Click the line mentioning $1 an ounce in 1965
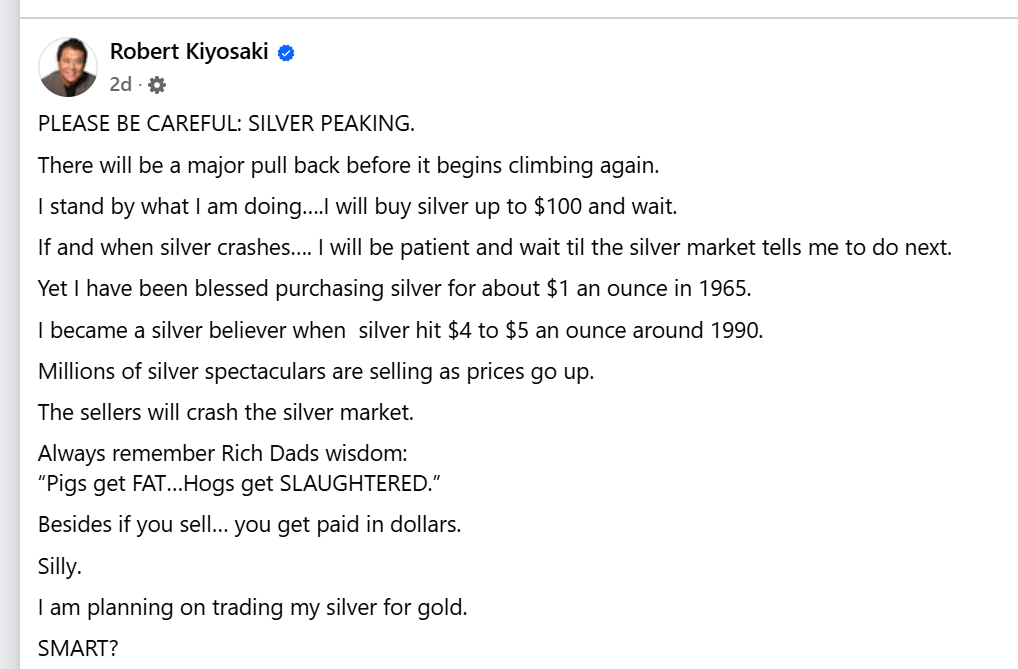The height and width of the screenshot is (669, 1018). 394,289
